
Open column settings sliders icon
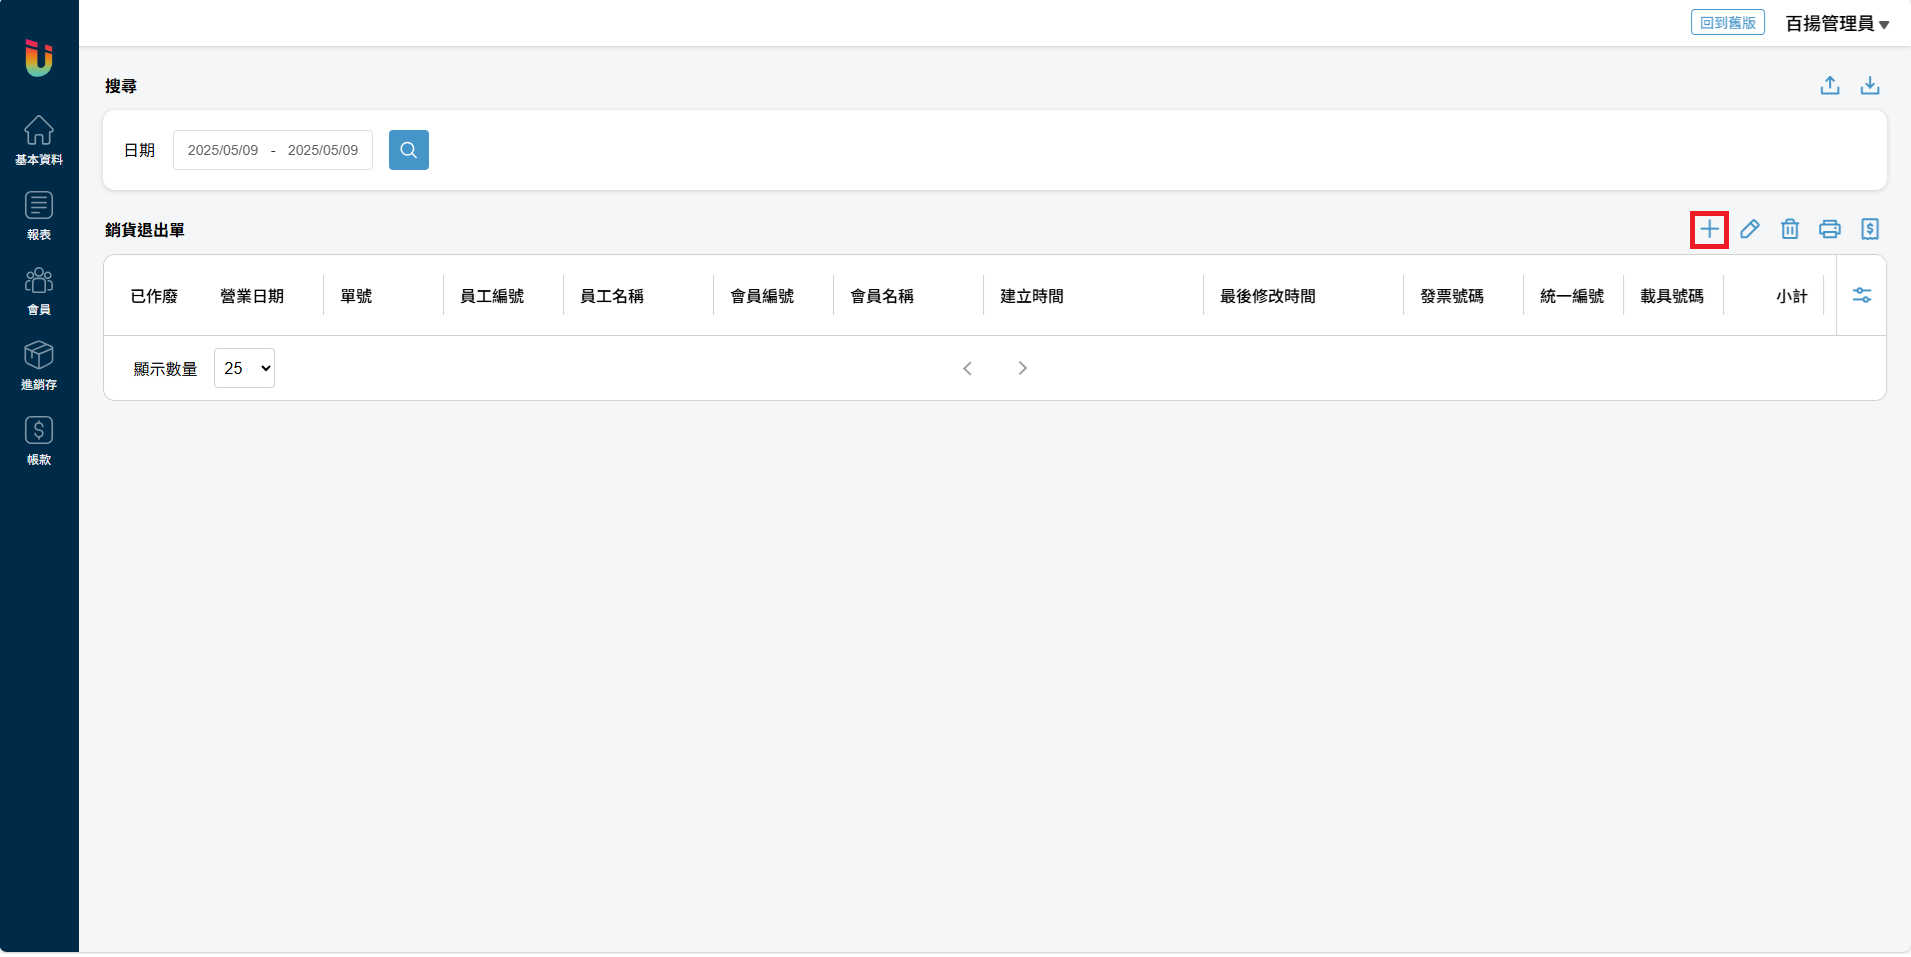tap(1861, 295)
